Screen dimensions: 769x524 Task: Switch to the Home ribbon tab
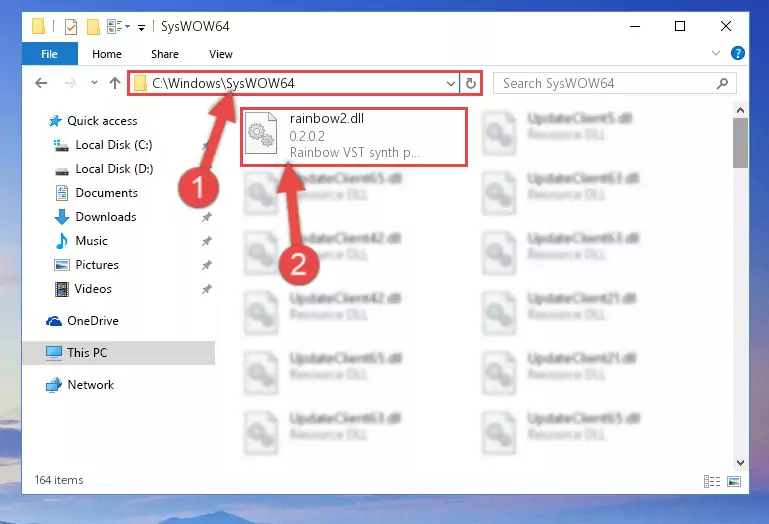[107, 54]
